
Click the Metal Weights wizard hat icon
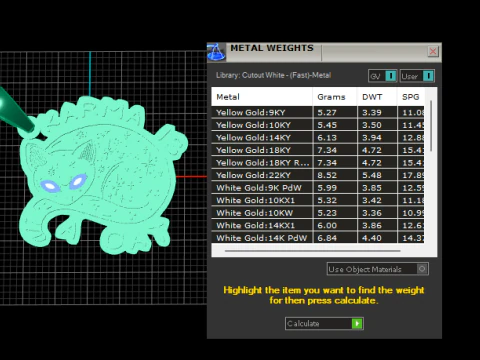(216, 52)
